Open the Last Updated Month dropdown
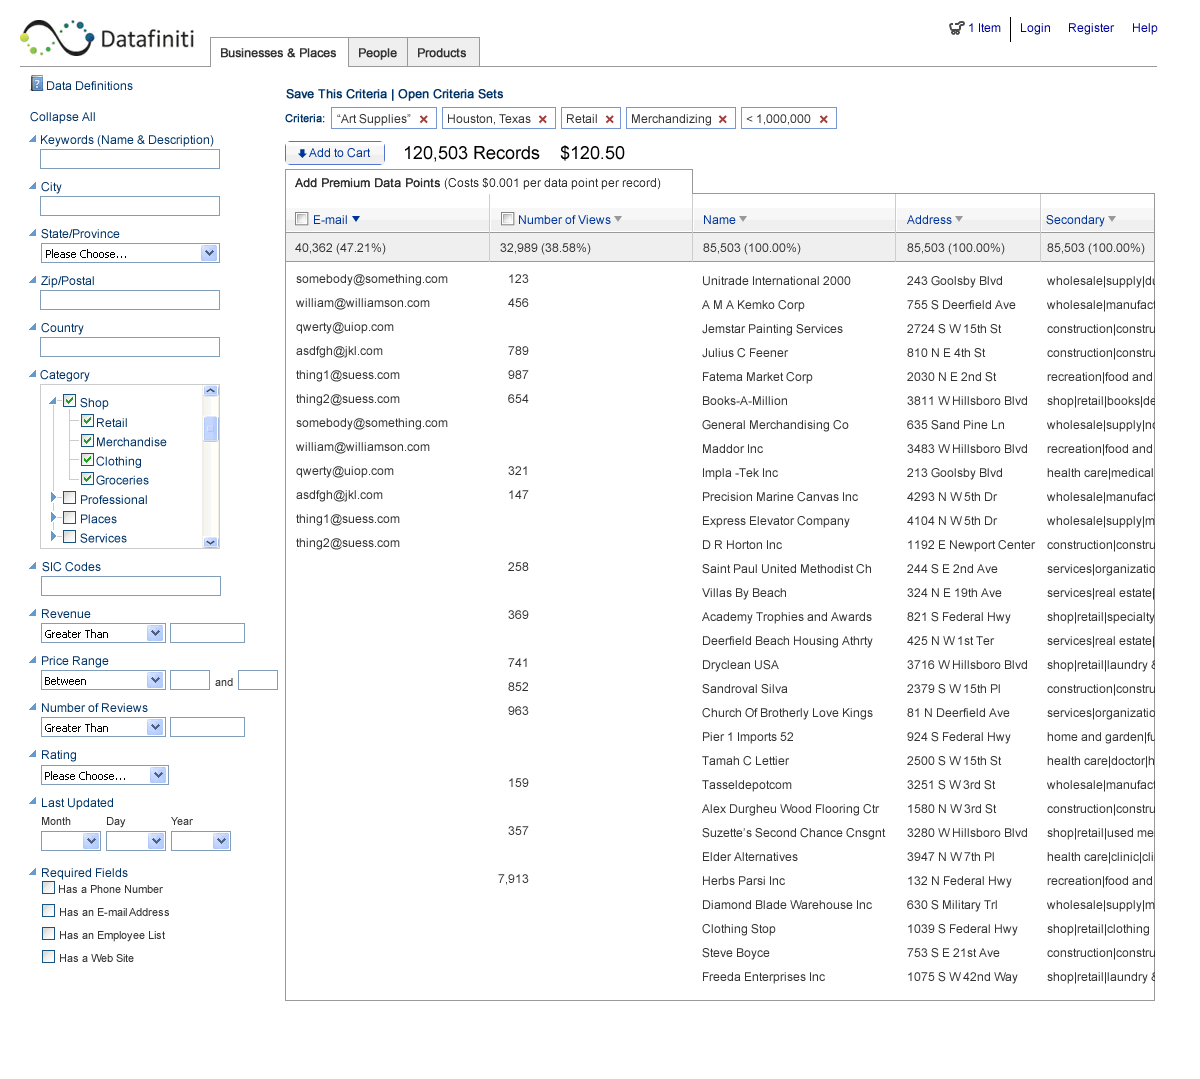The image size is (1200, 1079). pyautogui.click(x=71, y=841)
